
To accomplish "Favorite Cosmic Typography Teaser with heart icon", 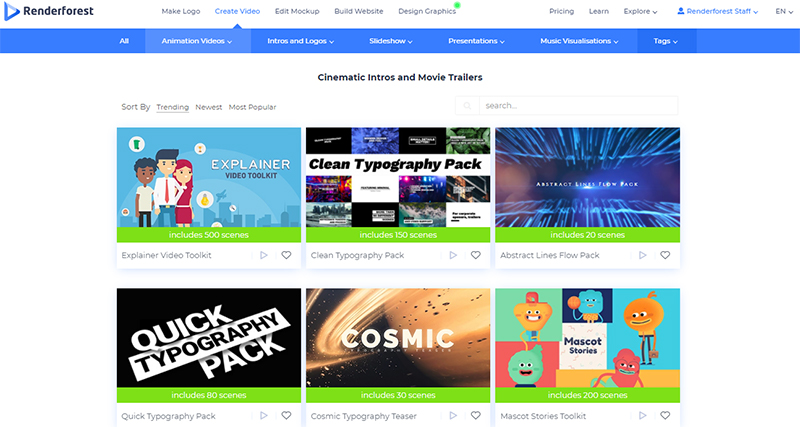I will pyautogui.click(x=475, y=415).
